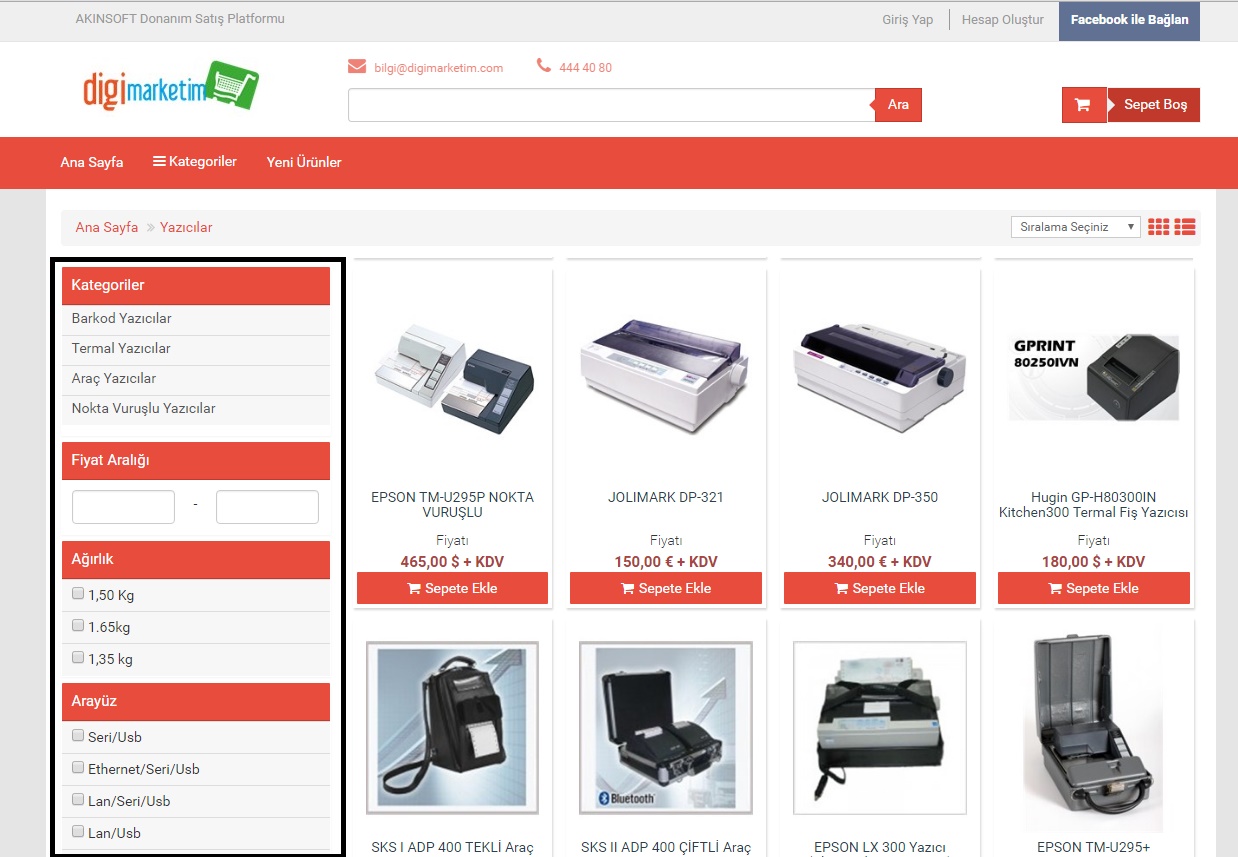Click AKINSOFT Donanım Satış Platformu text
Viewport: 1238px width, 857px height.
[180, 19]
